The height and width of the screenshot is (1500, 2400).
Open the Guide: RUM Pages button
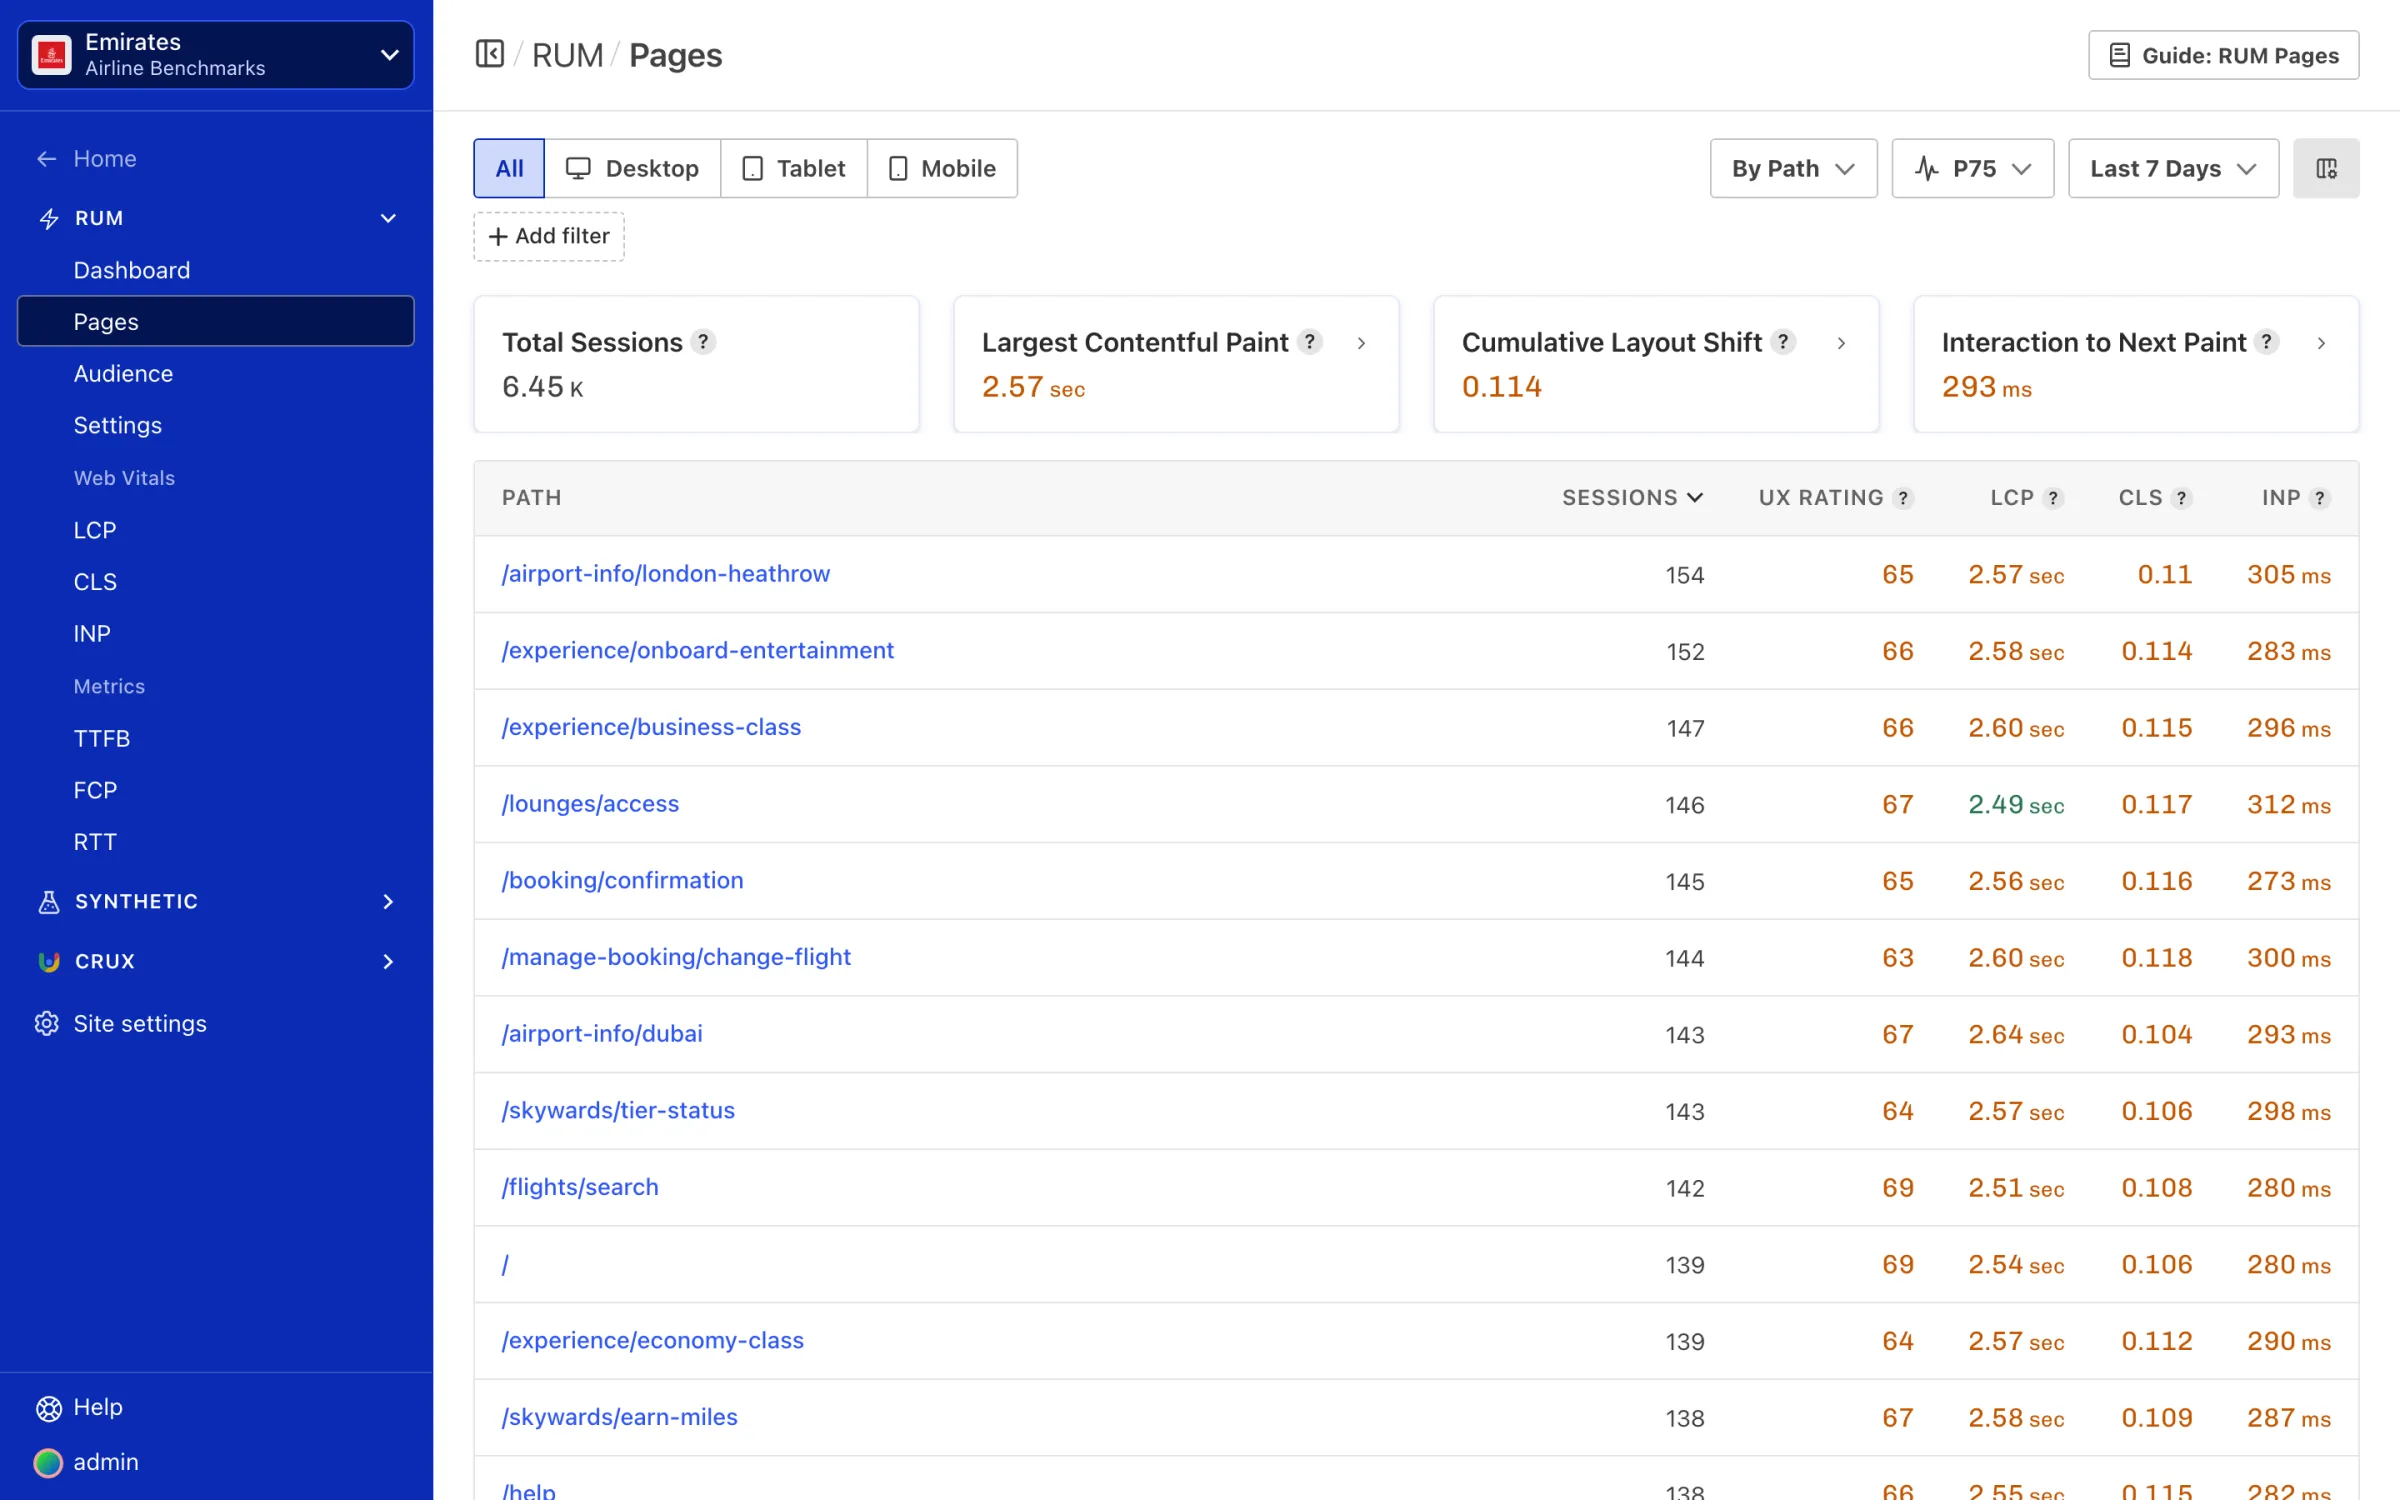2223,55
